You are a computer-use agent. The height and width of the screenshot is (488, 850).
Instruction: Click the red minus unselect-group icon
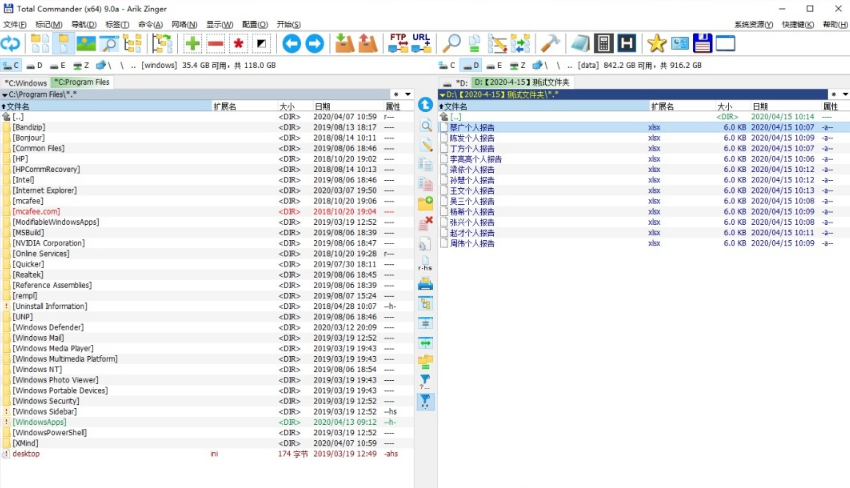(215, 43)
